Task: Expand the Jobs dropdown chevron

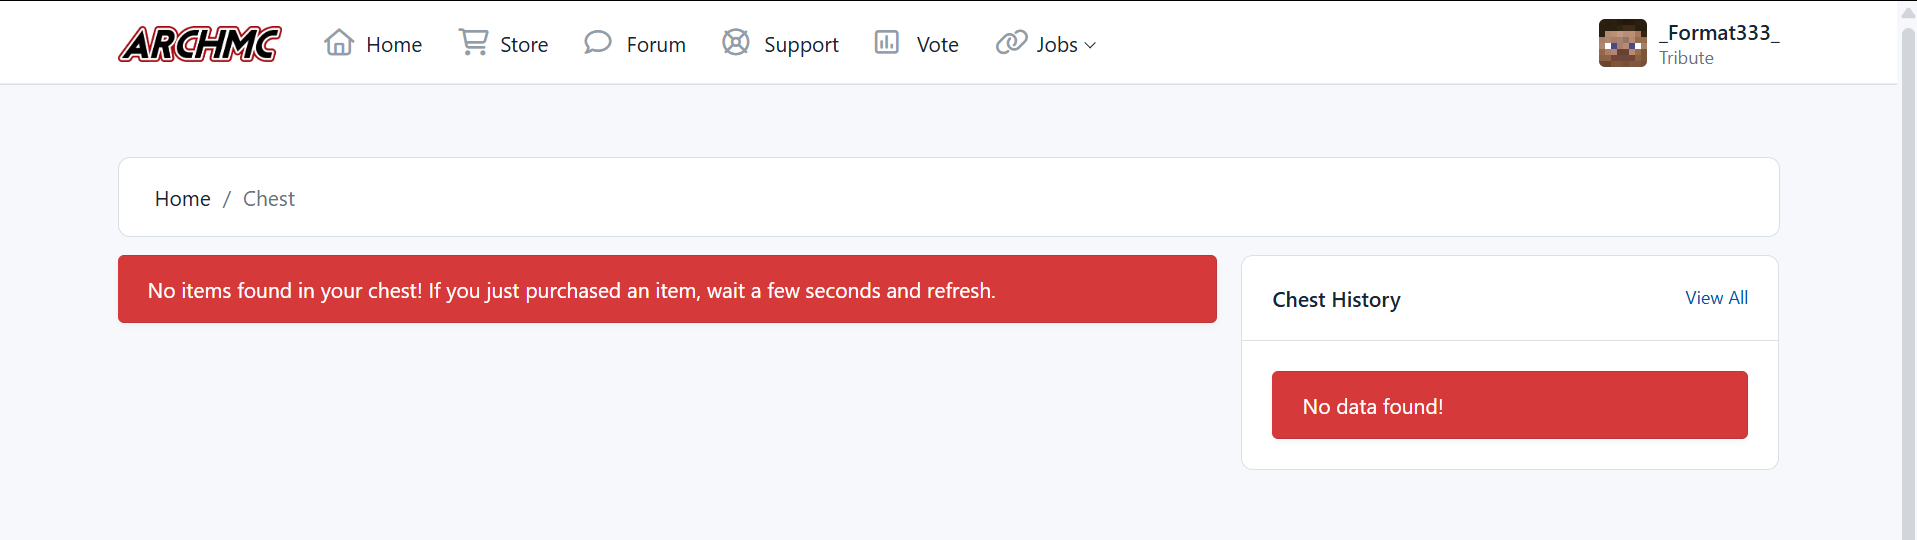Action: click(1090, 45)
